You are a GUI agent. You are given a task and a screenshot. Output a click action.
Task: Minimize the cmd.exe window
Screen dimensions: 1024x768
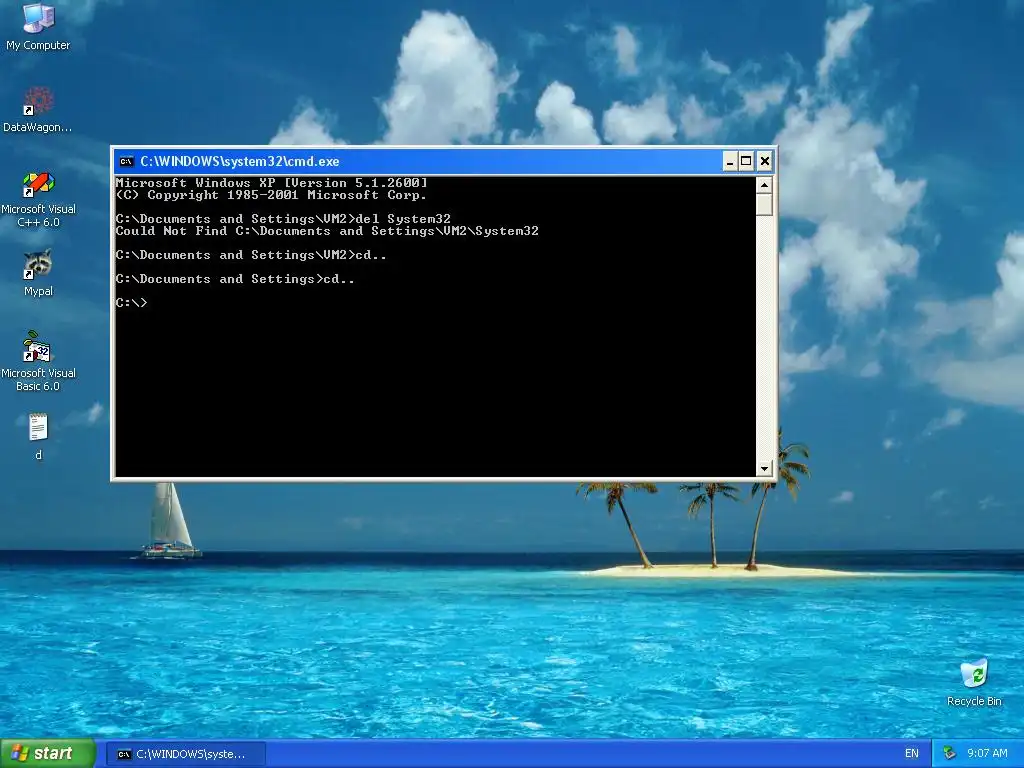pos(730,161)
